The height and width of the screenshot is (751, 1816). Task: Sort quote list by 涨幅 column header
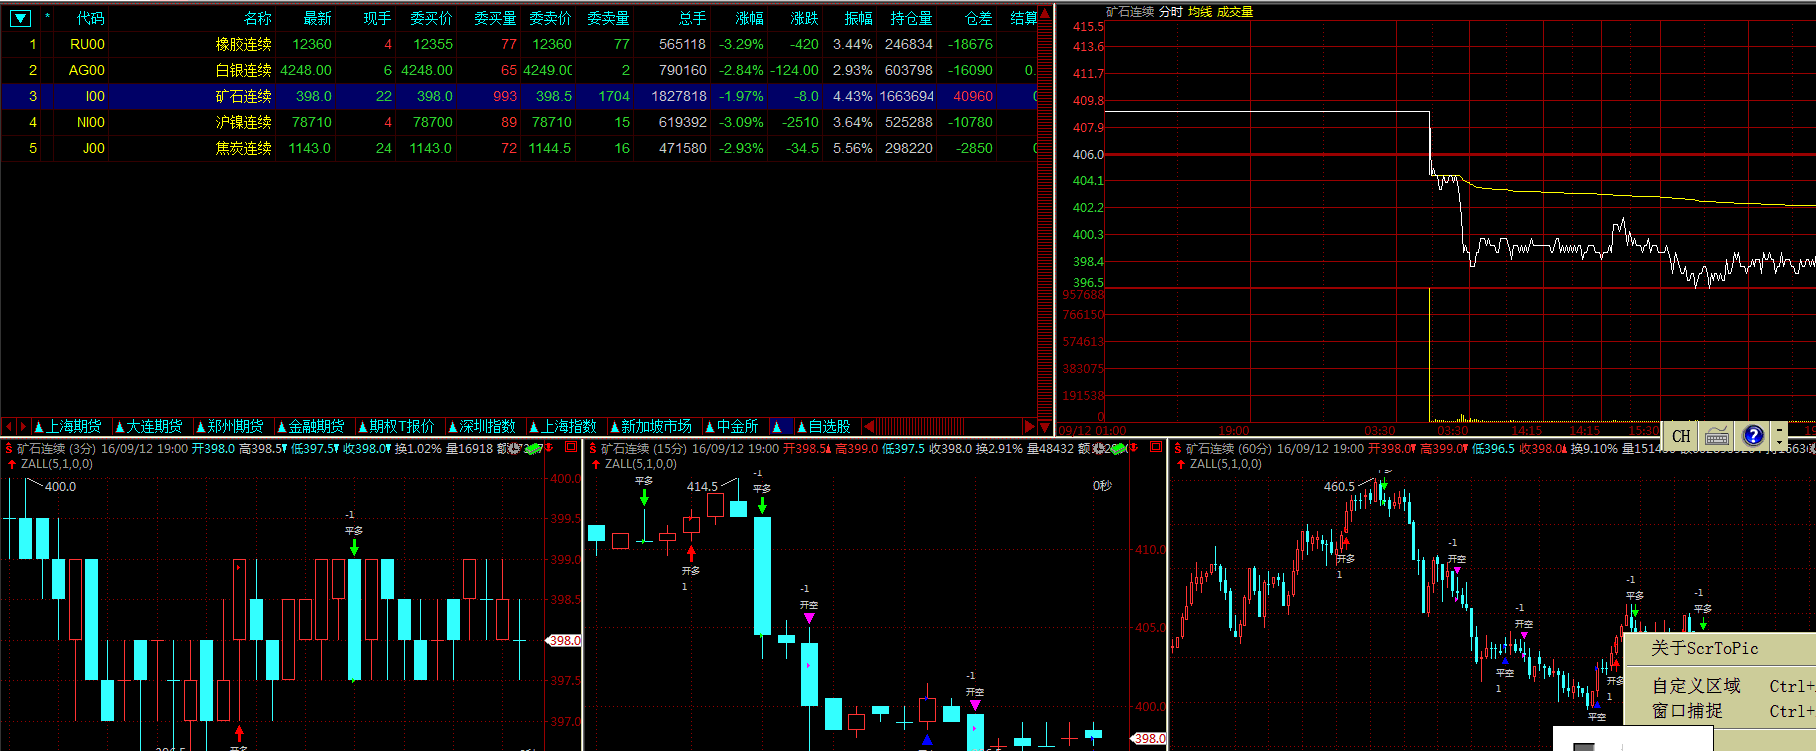click(x=749, y=18)
